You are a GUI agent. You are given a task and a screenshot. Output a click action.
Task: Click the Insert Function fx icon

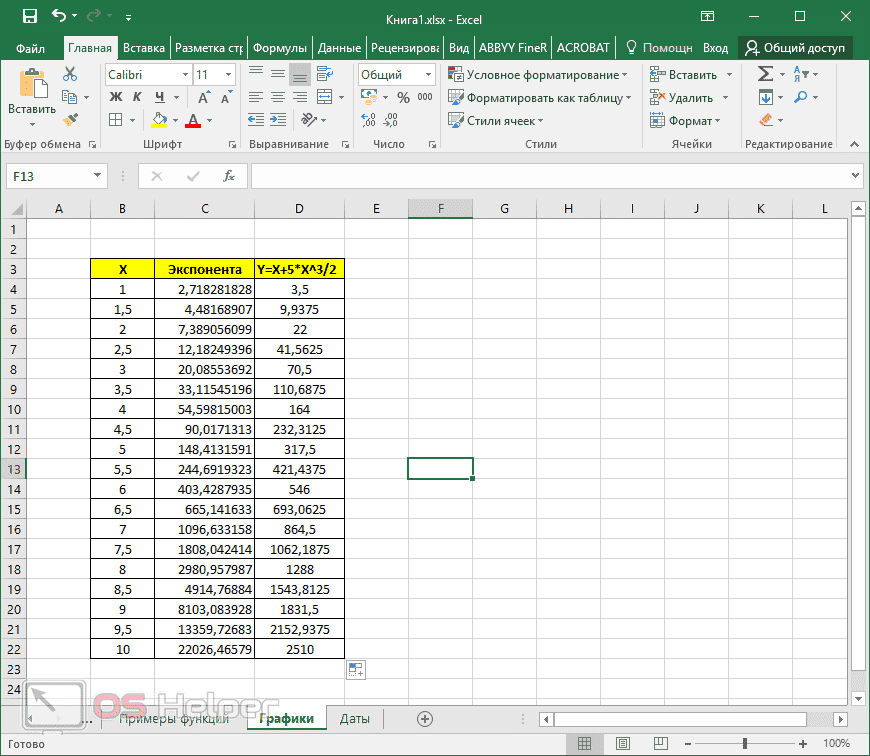[229, 176]
